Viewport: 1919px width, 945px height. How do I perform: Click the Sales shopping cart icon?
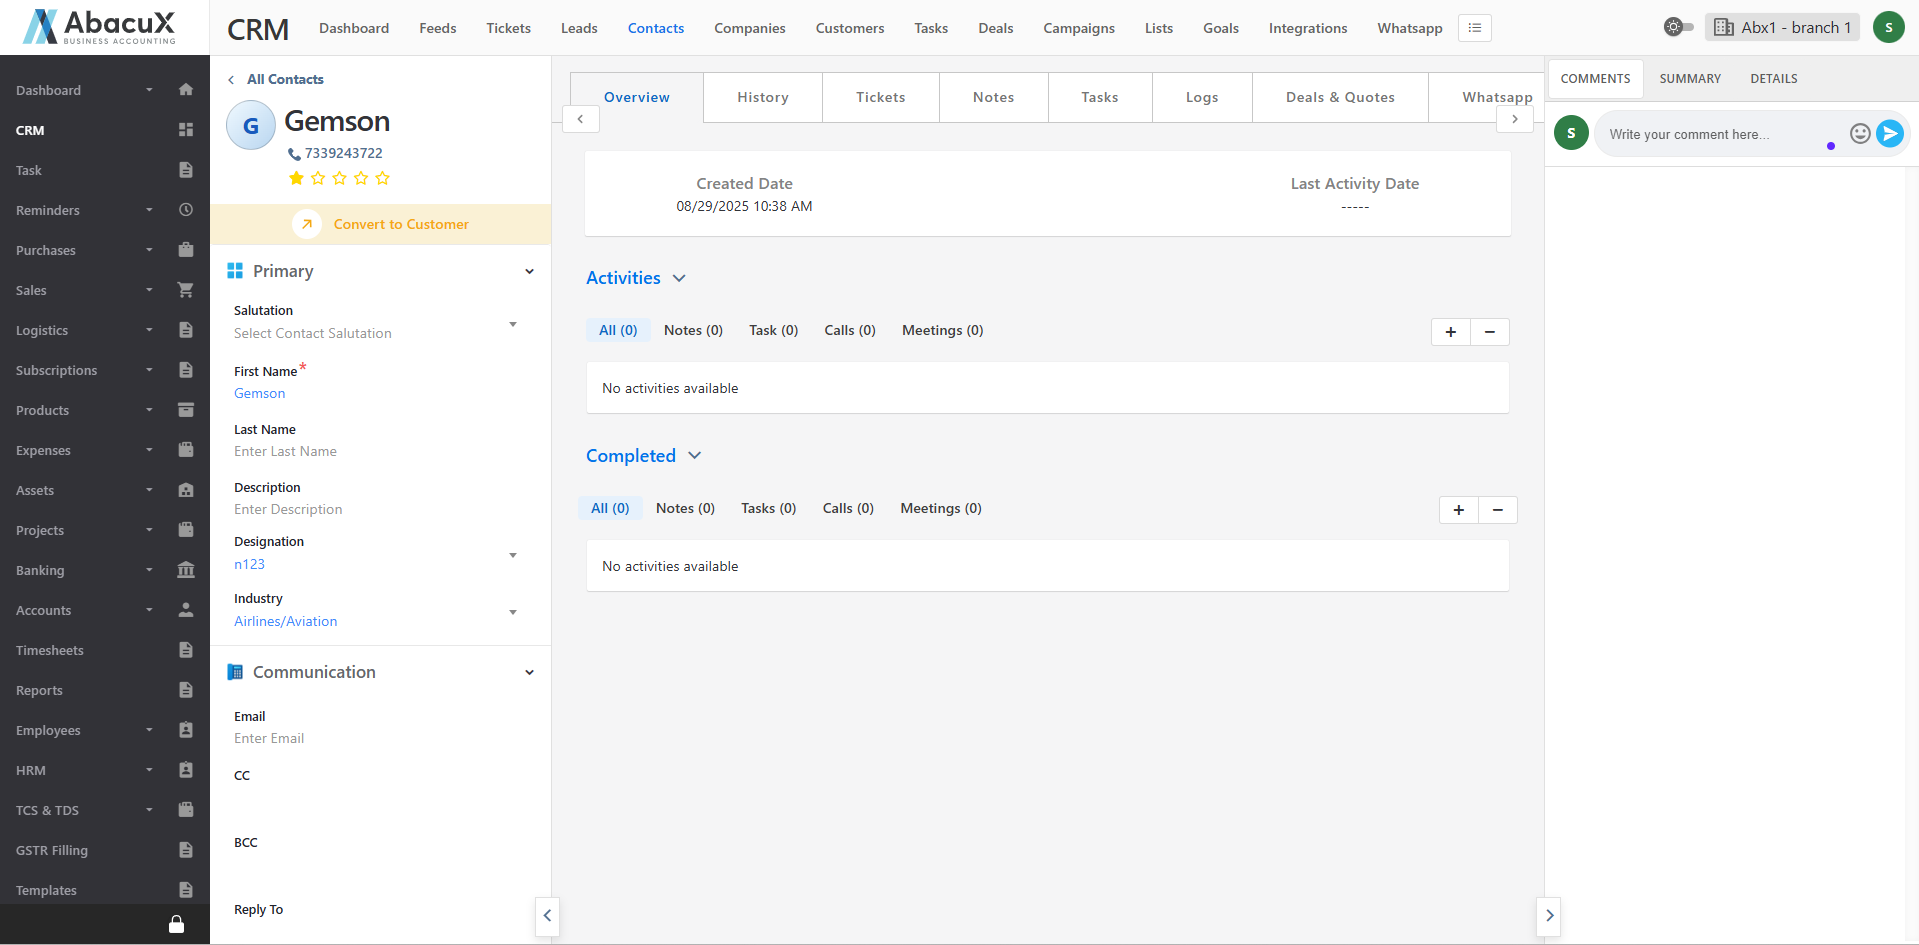pos(185,290)
